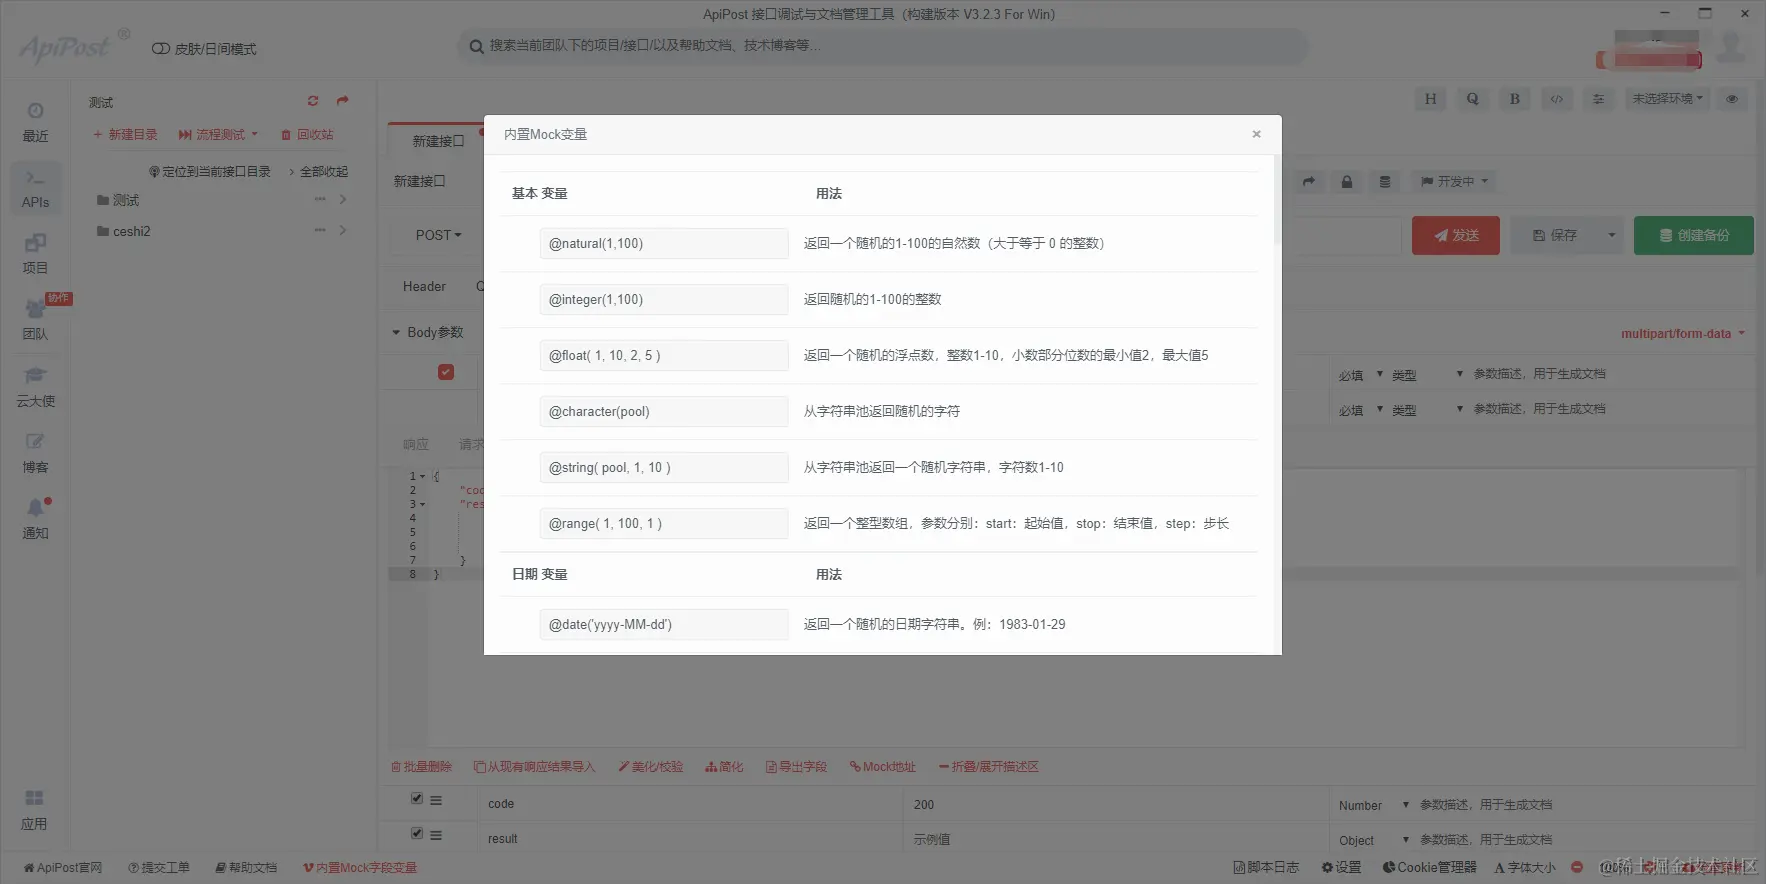Open more options for ceshi2 folder

tap(320, 230)
